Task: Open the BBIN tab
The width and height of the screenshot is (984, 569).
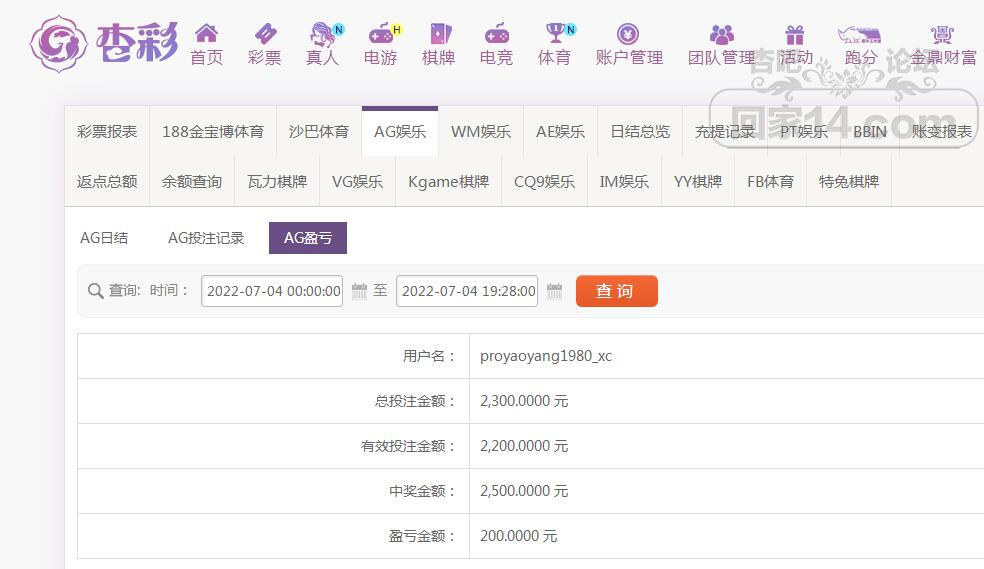Action: (x=870, y=132)
